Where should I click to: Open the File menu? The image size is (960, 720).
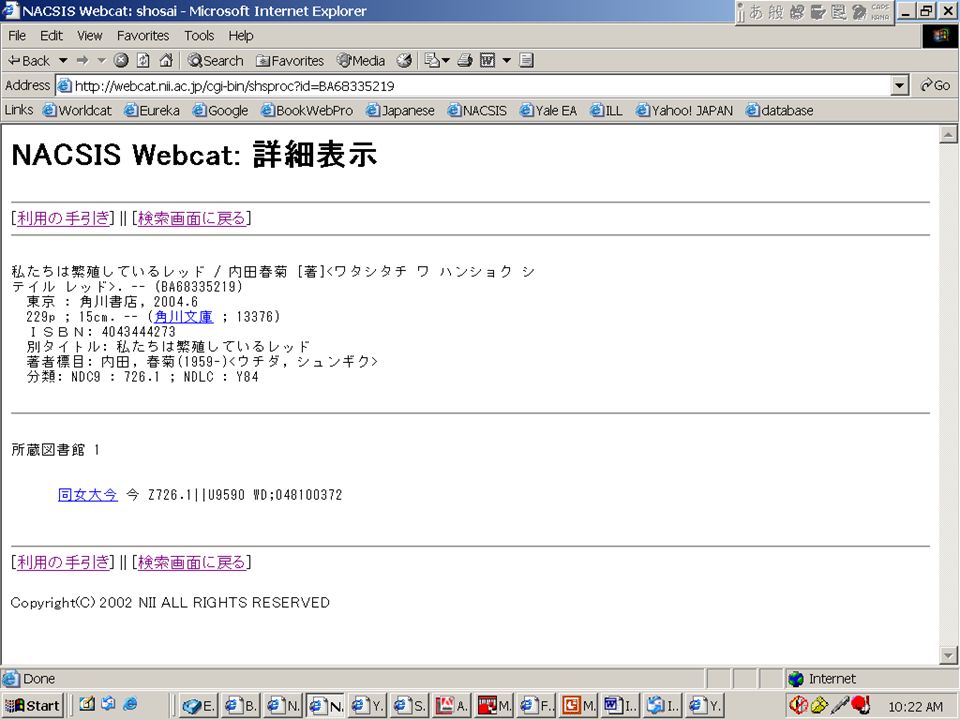click(x=17, y=36)
